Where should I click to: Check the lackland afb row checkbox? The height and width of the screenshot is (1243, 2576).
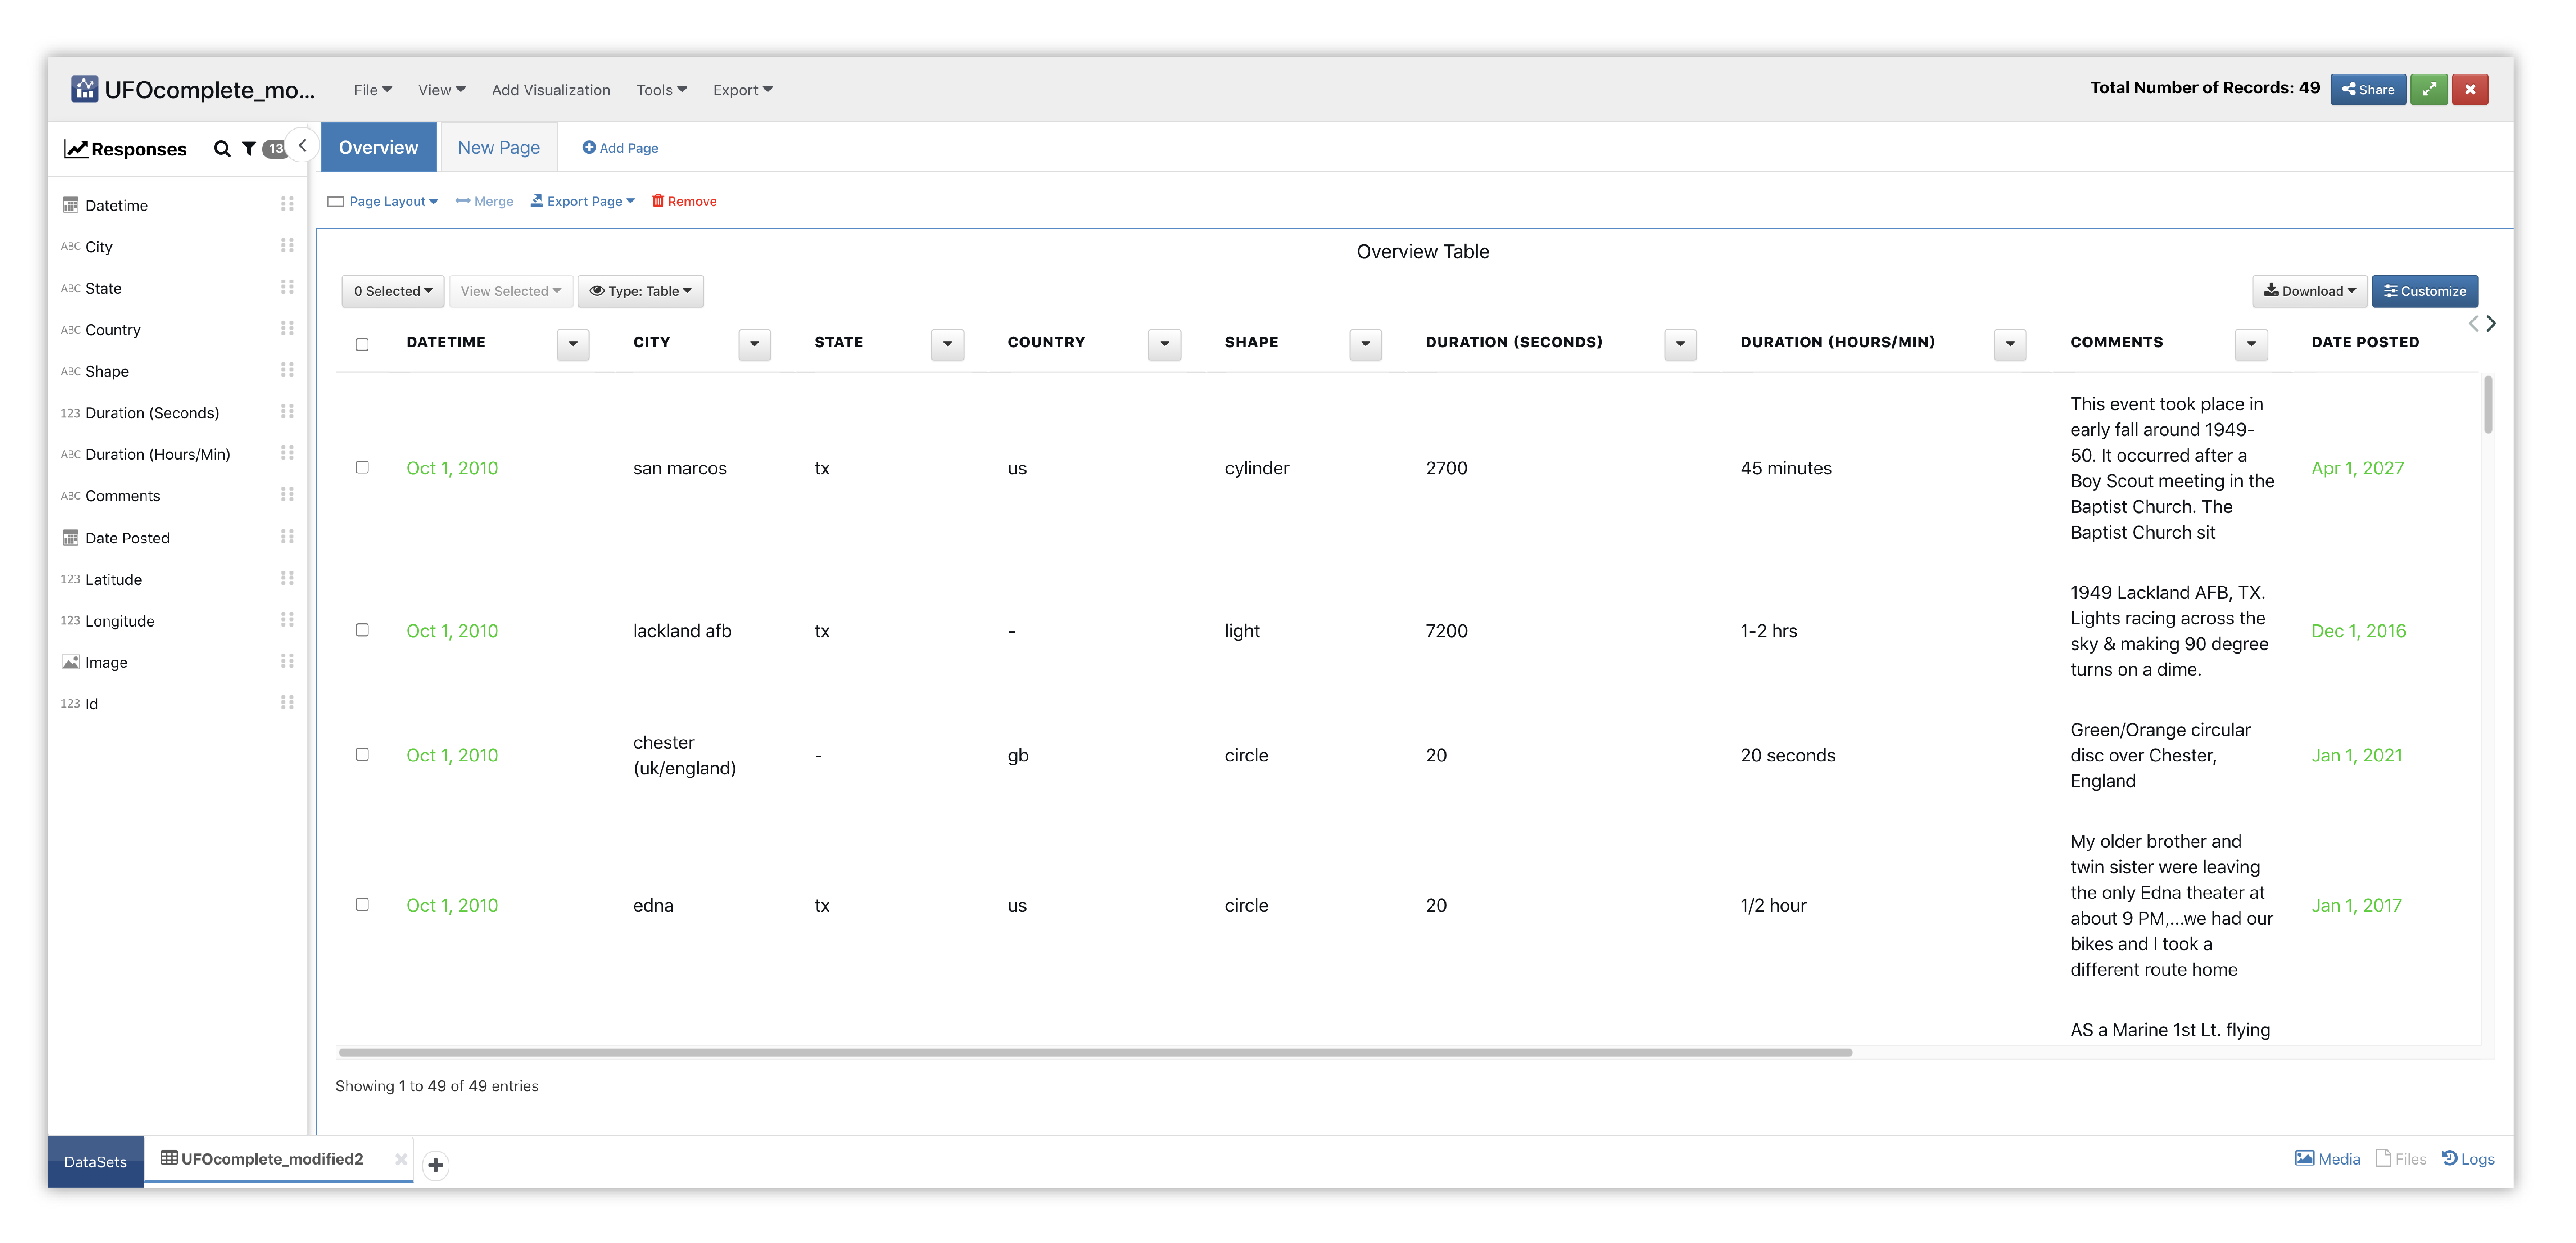point(362,630)
